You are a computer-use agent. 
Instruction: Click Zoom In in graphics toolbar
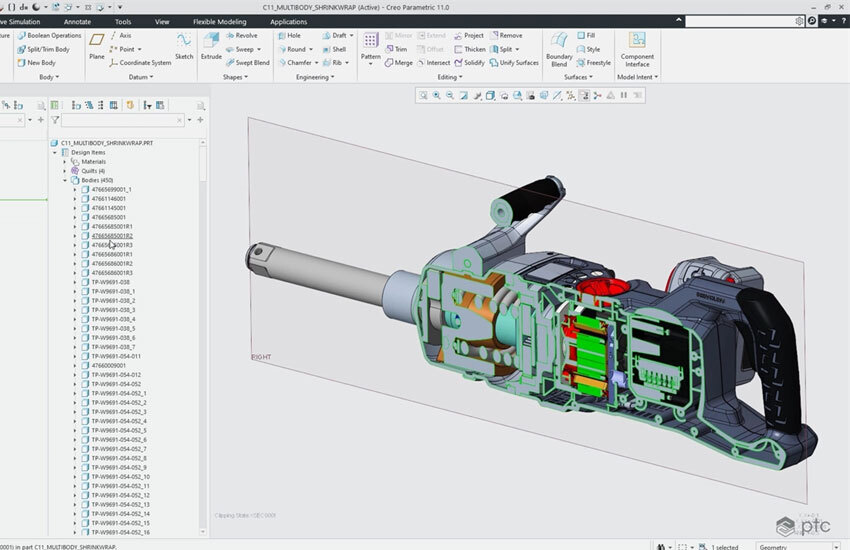pos(436,95)
